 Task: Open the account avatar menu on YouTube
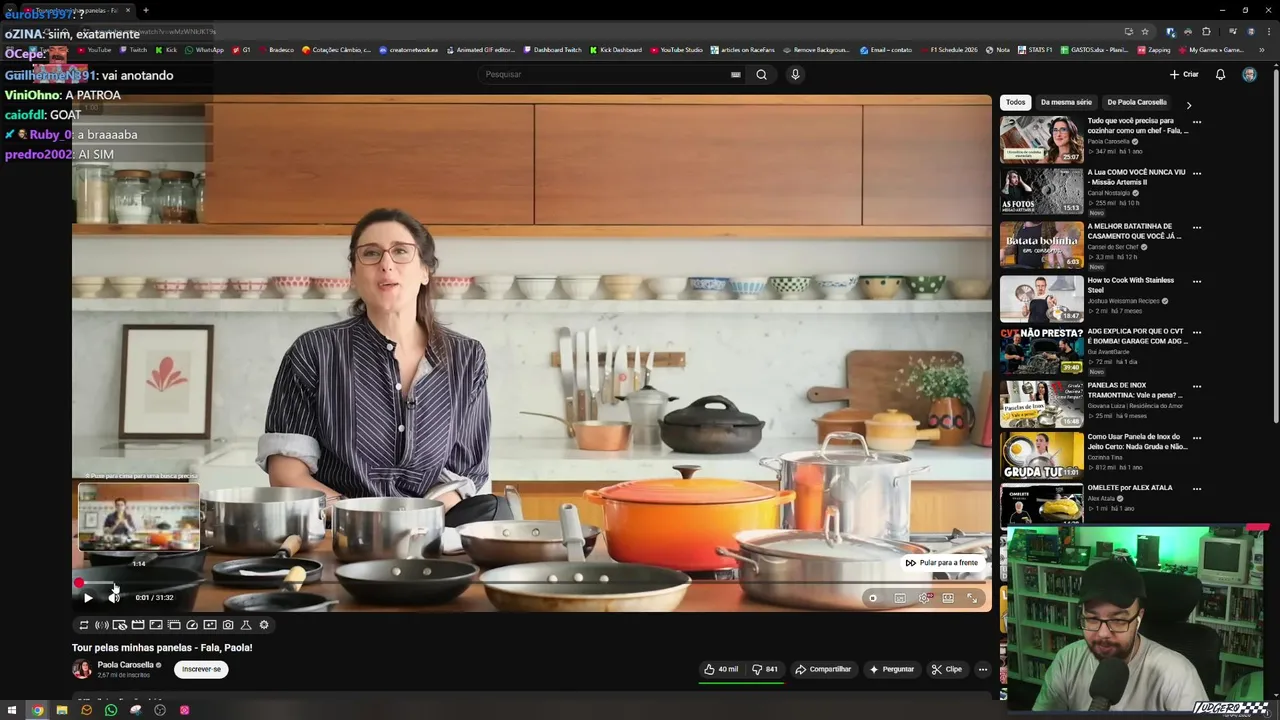coord(1249,74)
